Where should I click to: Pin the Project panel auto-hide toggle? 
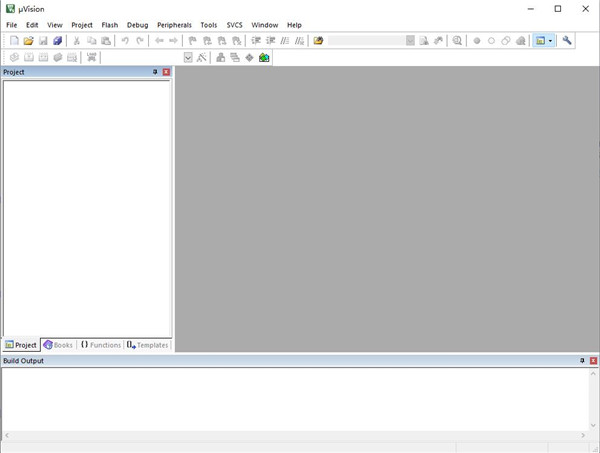point(155,72)
